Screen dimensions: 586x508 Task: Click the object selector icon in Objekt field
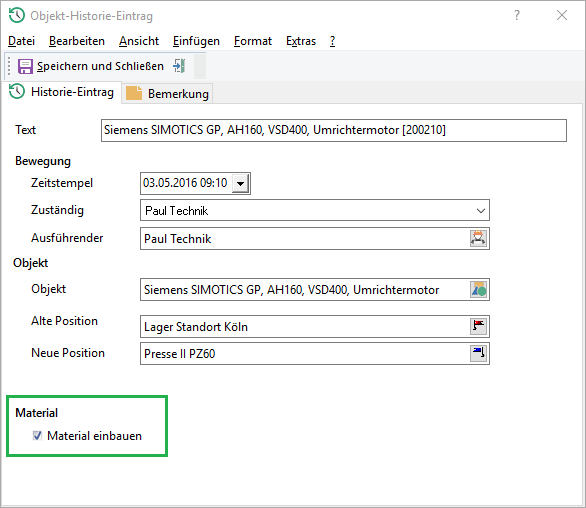(478, 289)
